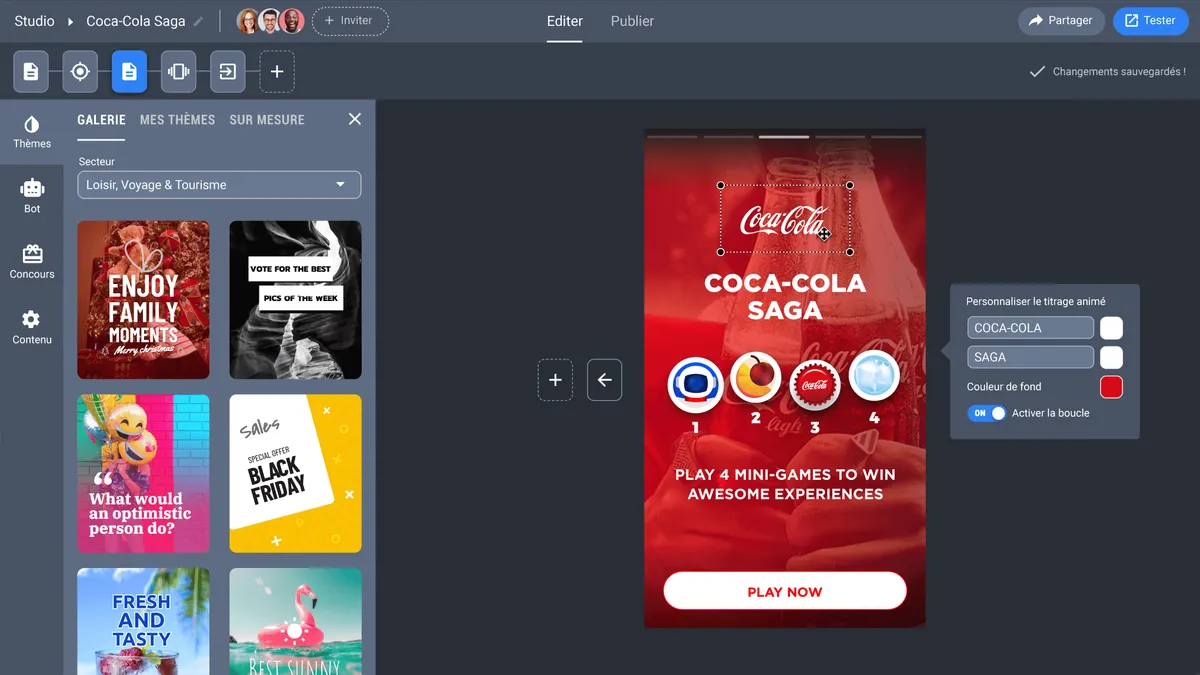Toggle Activer la boucle switch
This screenshot has height=675, width=1200.
click(986, 413)
